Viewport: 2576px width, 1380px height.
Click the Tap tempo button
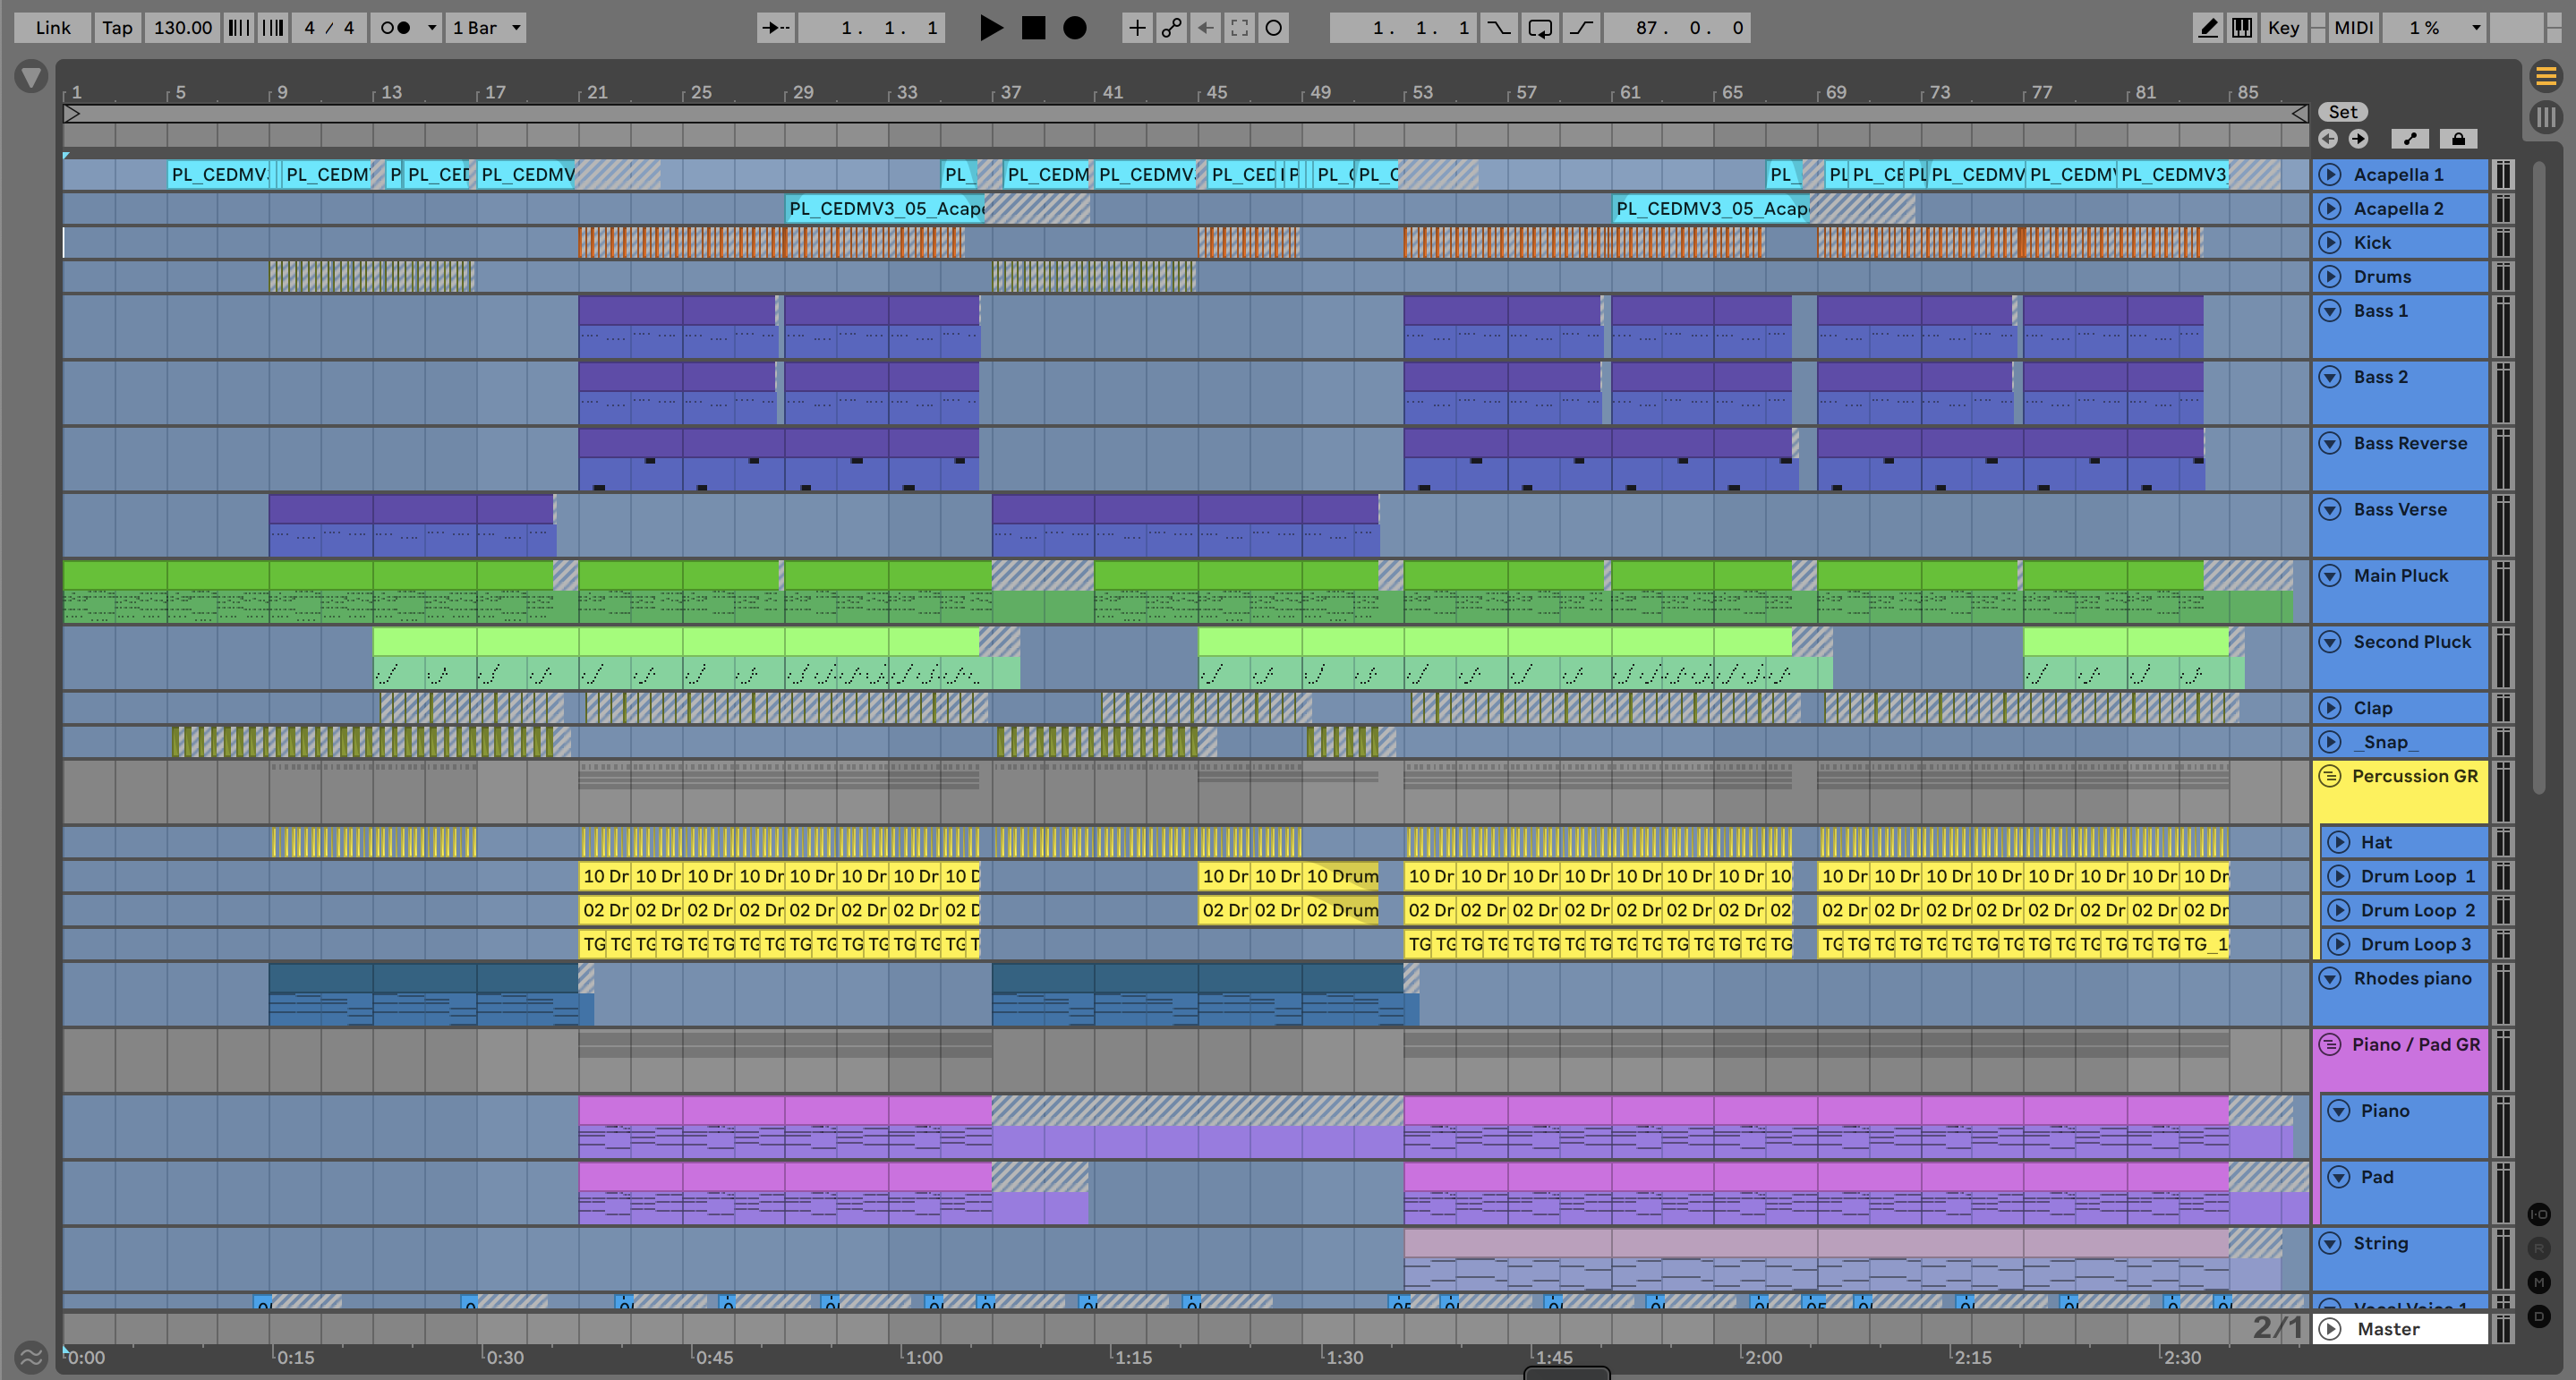(117, 28)
